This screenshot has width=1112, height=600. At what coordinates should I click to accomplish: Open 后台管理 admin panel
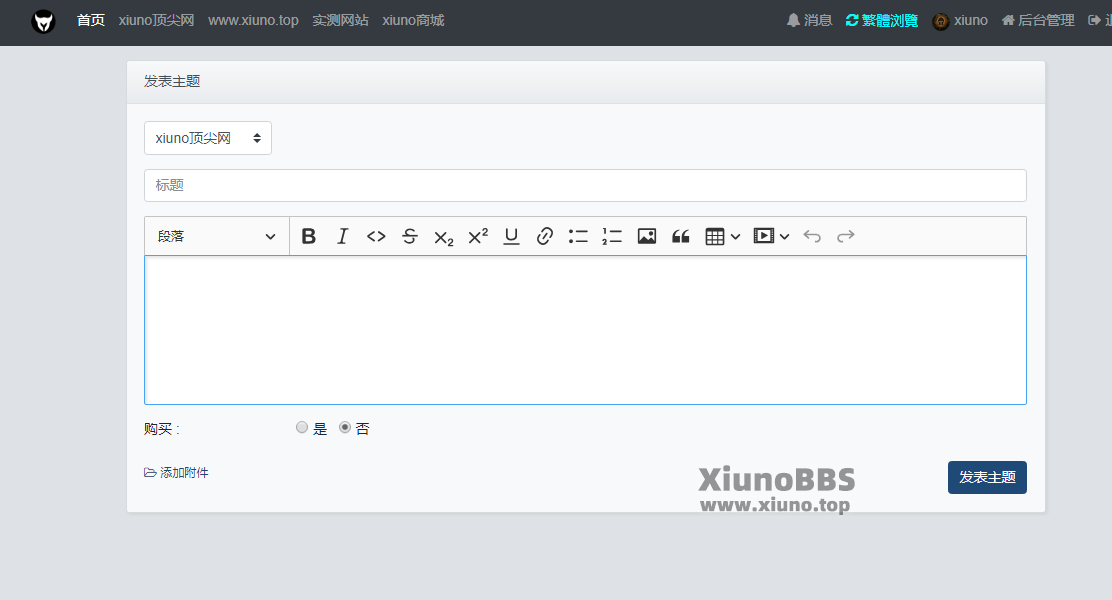click(x=1038, y=21)
